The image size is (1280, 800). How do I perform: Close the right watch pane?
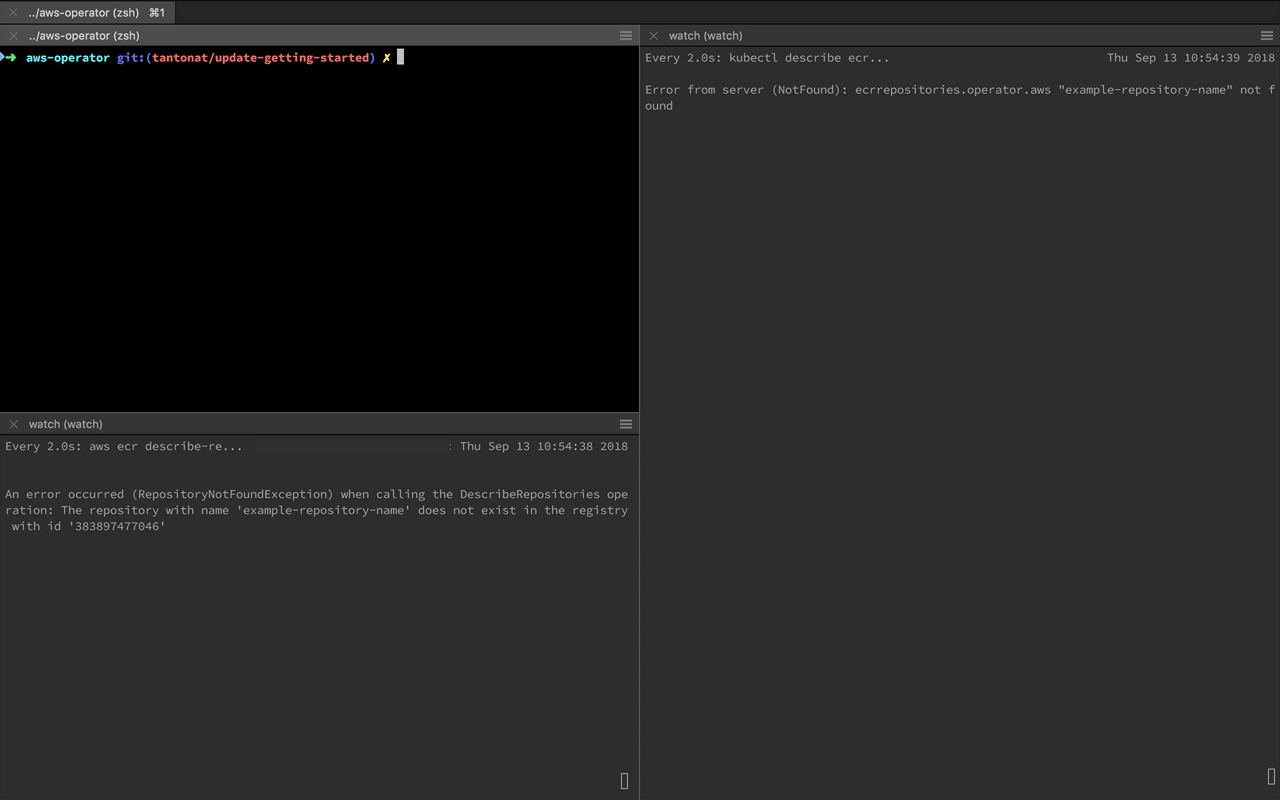[x=653, y=35]
